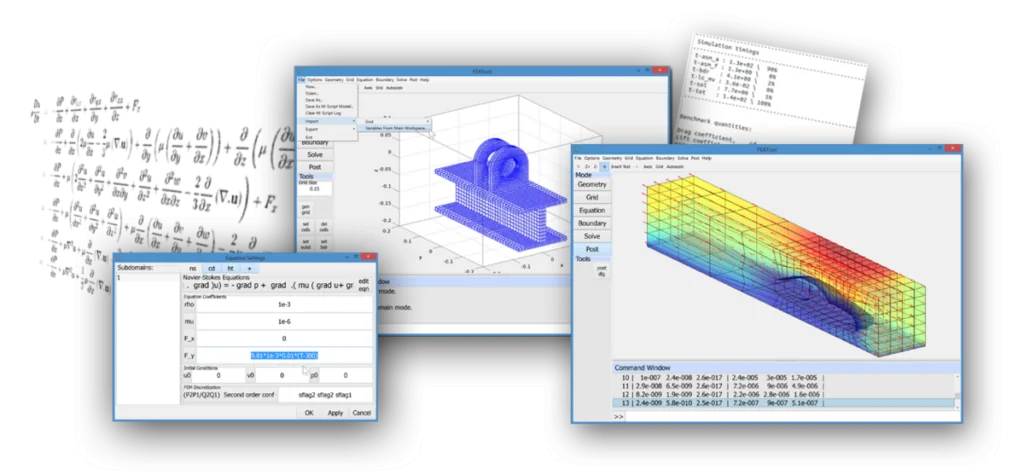
Task: Click the F_y coefficient input field
Action: pyautogui.click(x=284, y=355)
